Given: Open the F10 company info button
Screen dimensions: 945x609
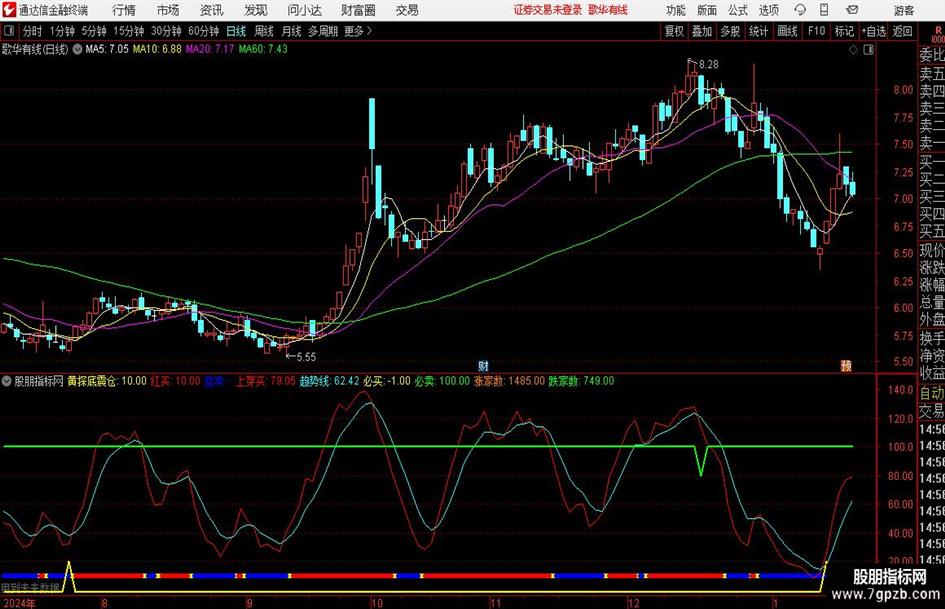Looking at the screenshot, I should [816, 31].
